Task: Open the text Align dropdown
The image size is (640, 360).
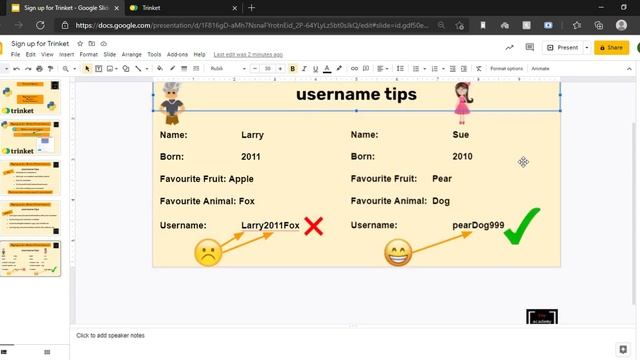Action: [x=382, y=69]
